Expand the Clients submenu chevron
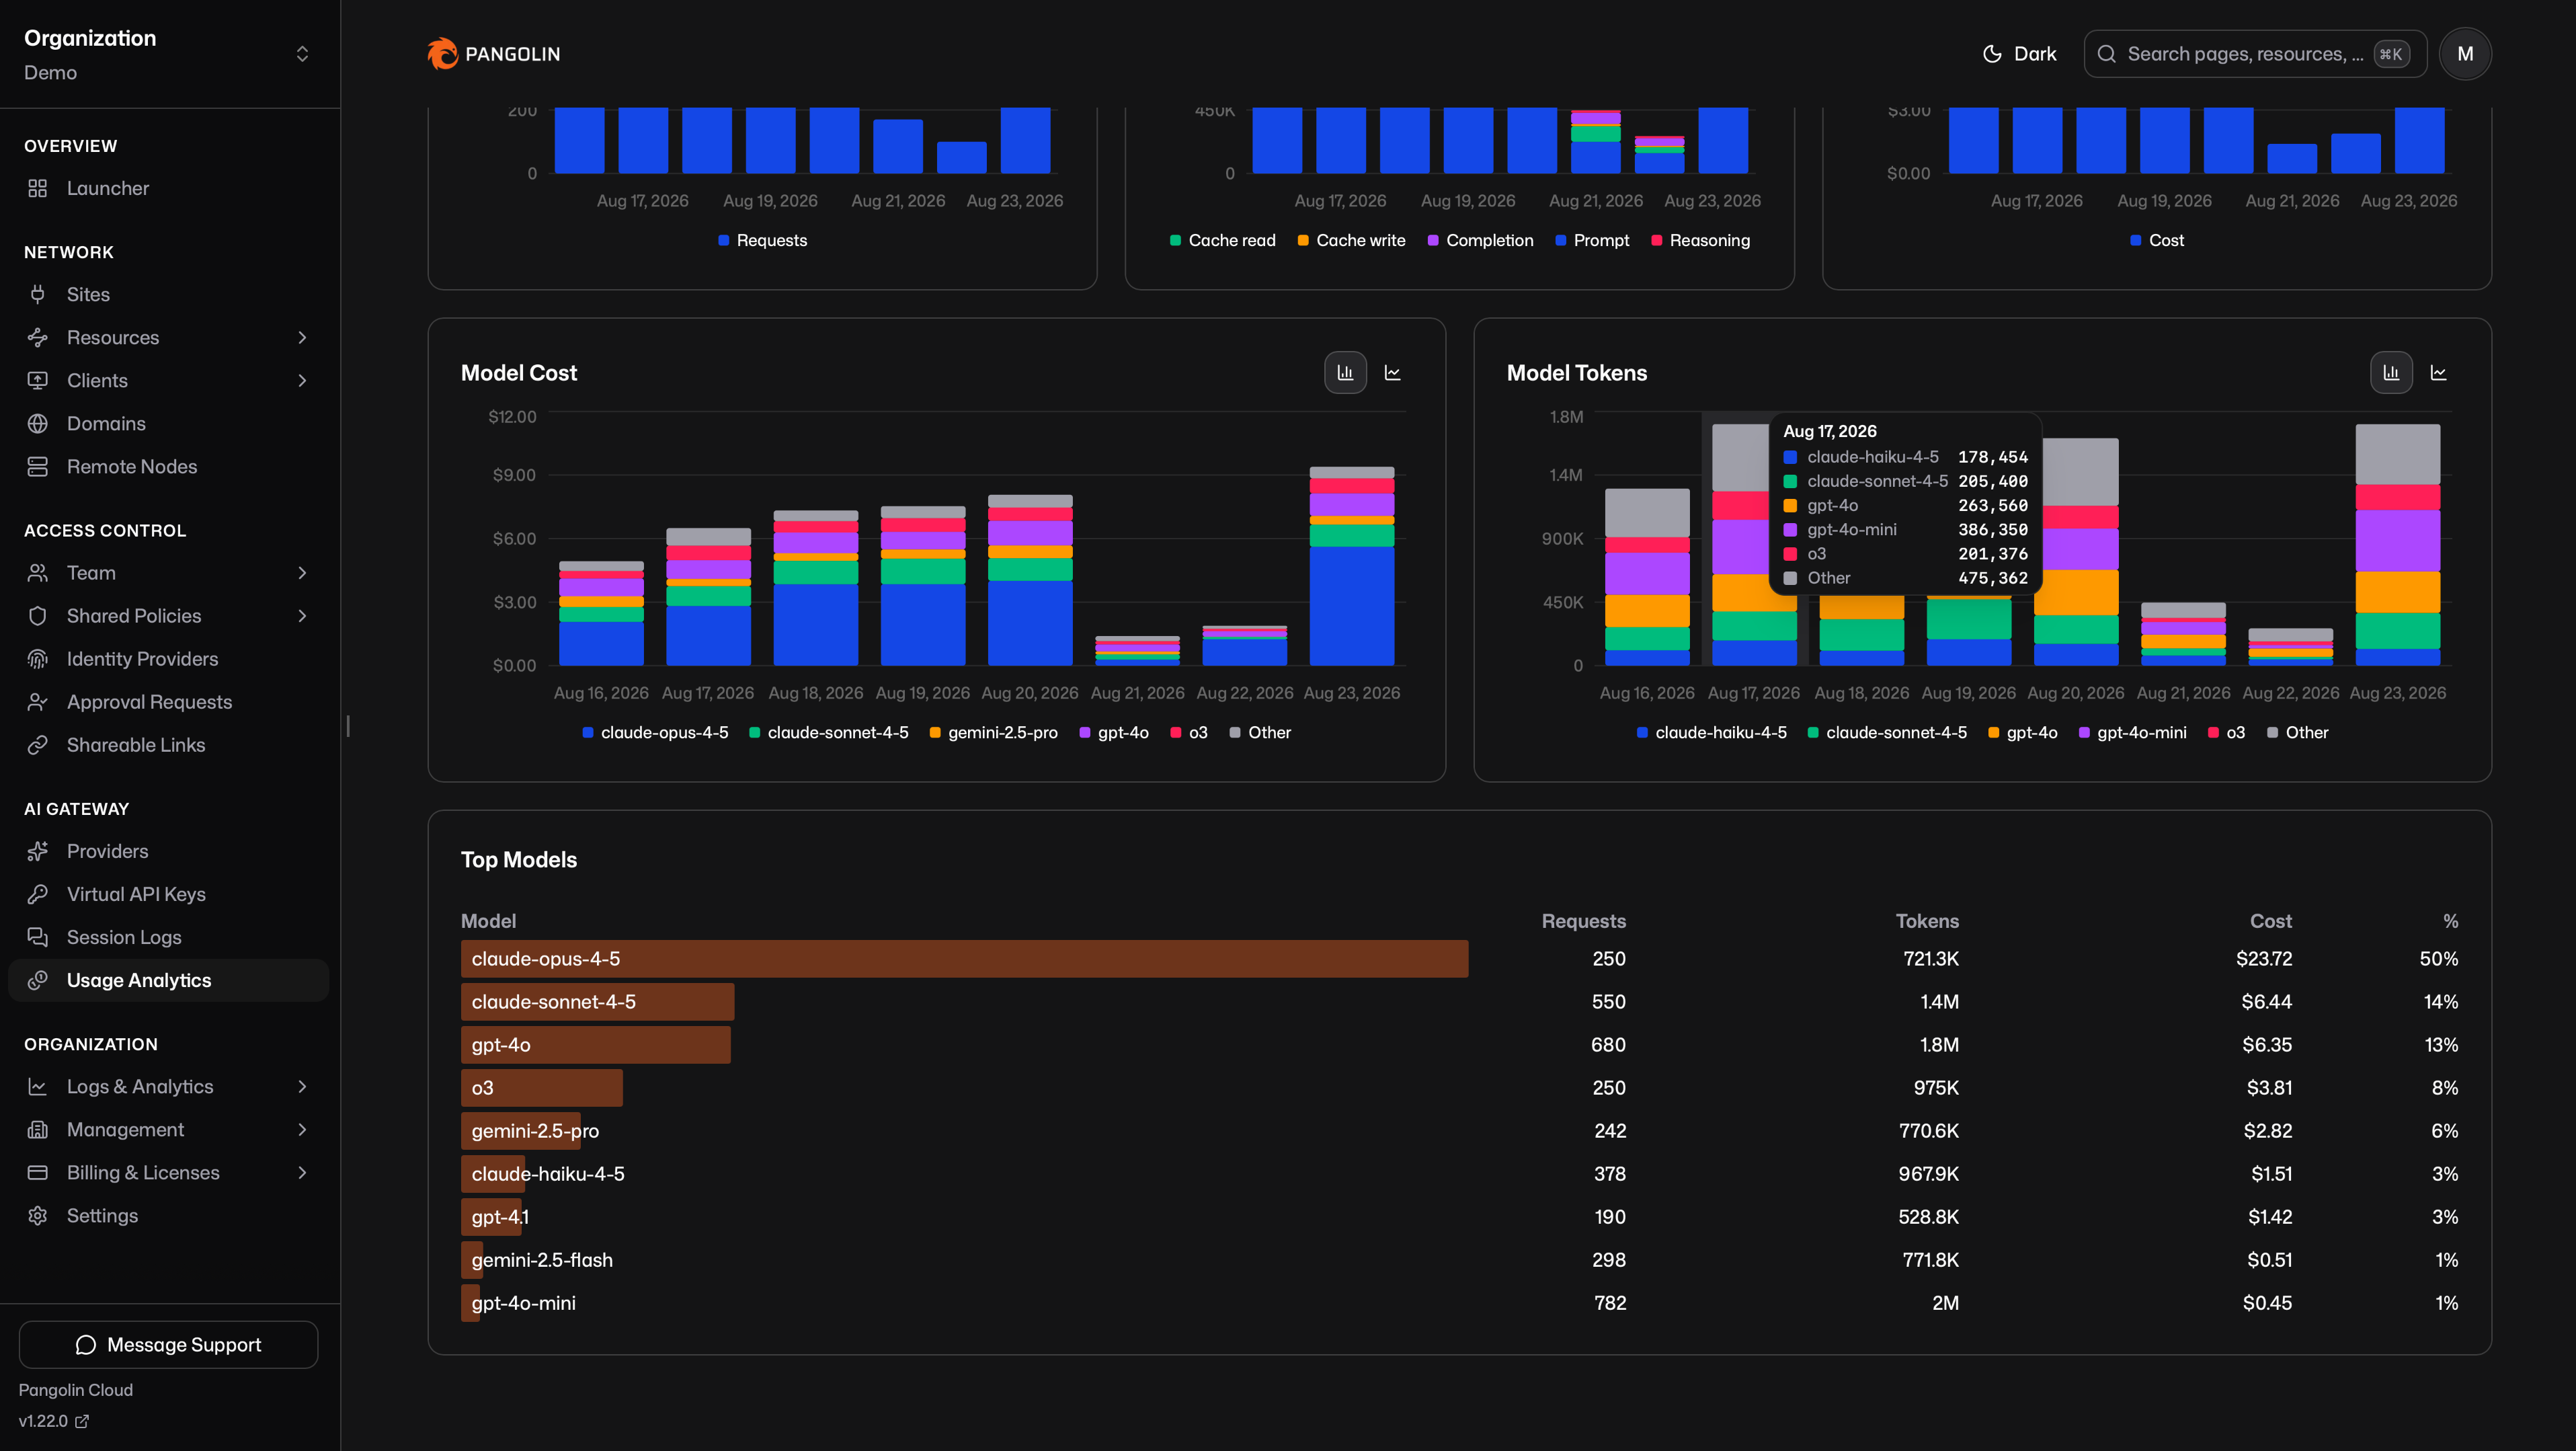The height and width of the screenshot is (1451, 2576). 302,380
